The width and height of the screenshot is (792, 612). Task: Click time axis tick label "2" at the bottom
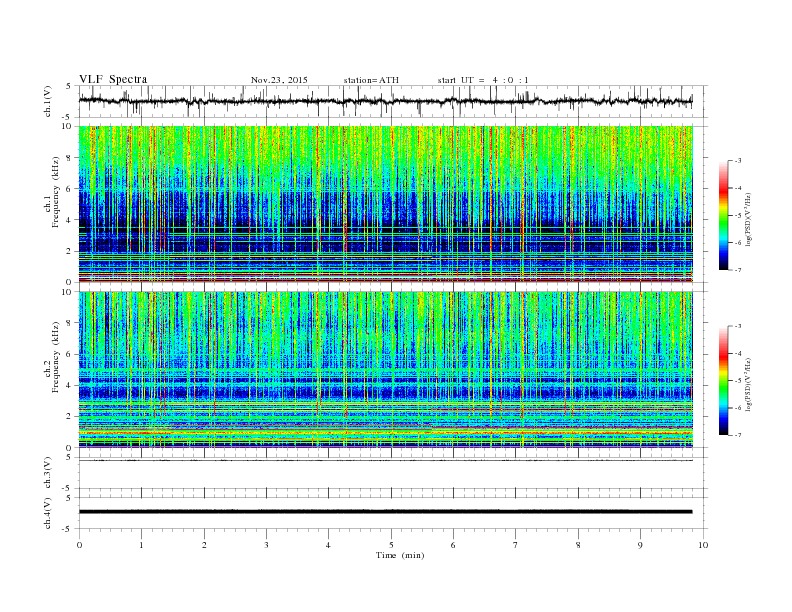tap(204, 545)
